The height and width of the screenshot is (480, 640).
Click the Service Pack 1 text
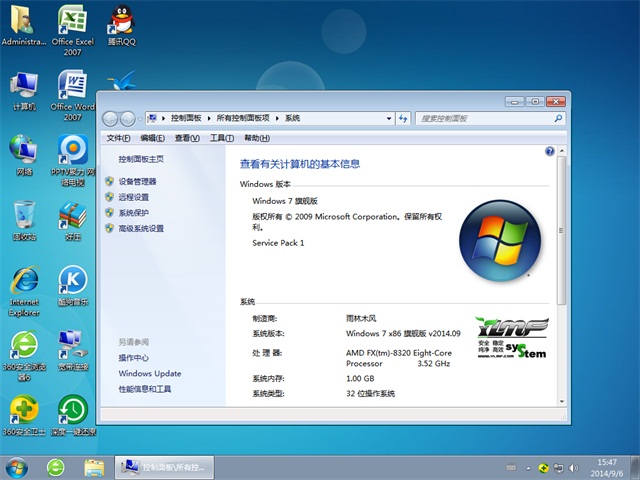278,243
